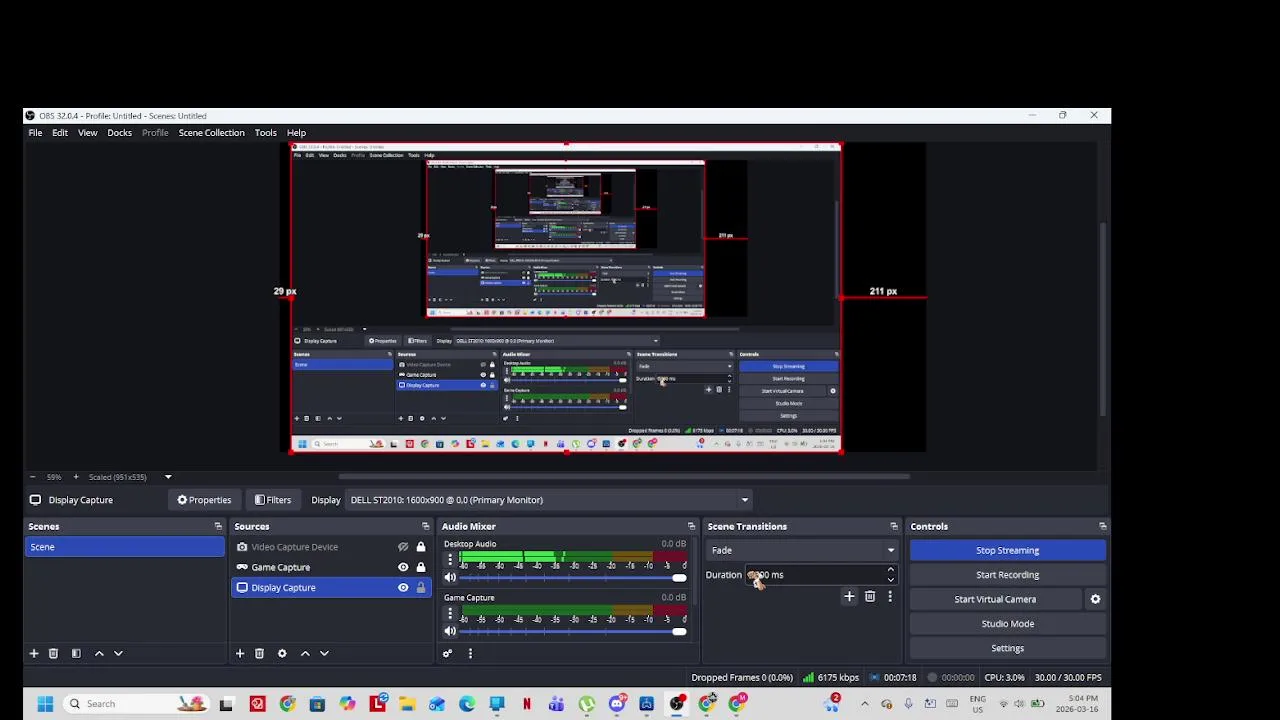The image size is (1280, 720).
Task: Lock the Display Capture source
Action: click(421, 588)
